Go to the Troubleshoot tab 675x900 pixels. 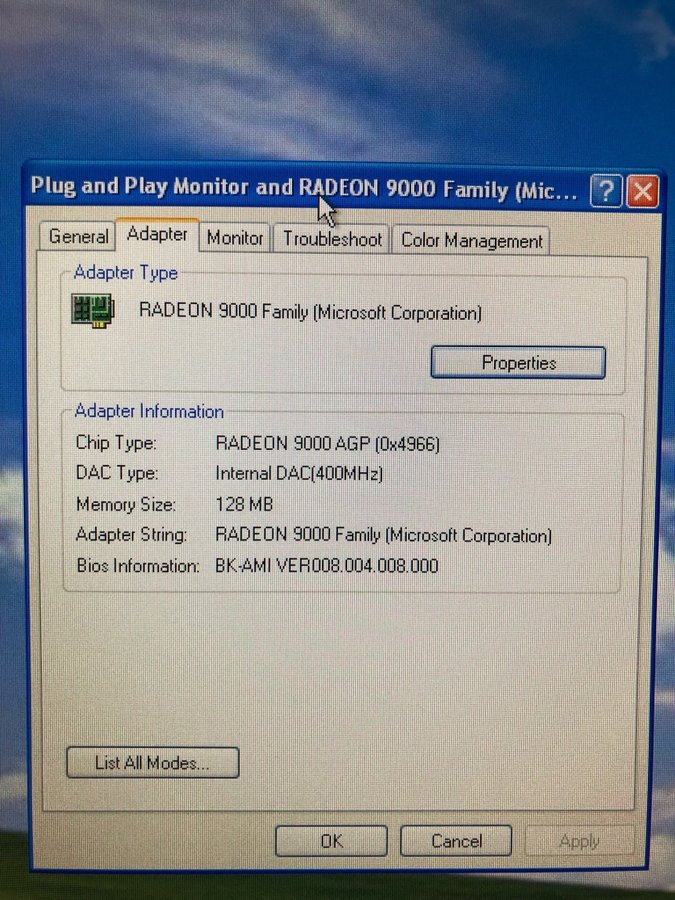332,239
